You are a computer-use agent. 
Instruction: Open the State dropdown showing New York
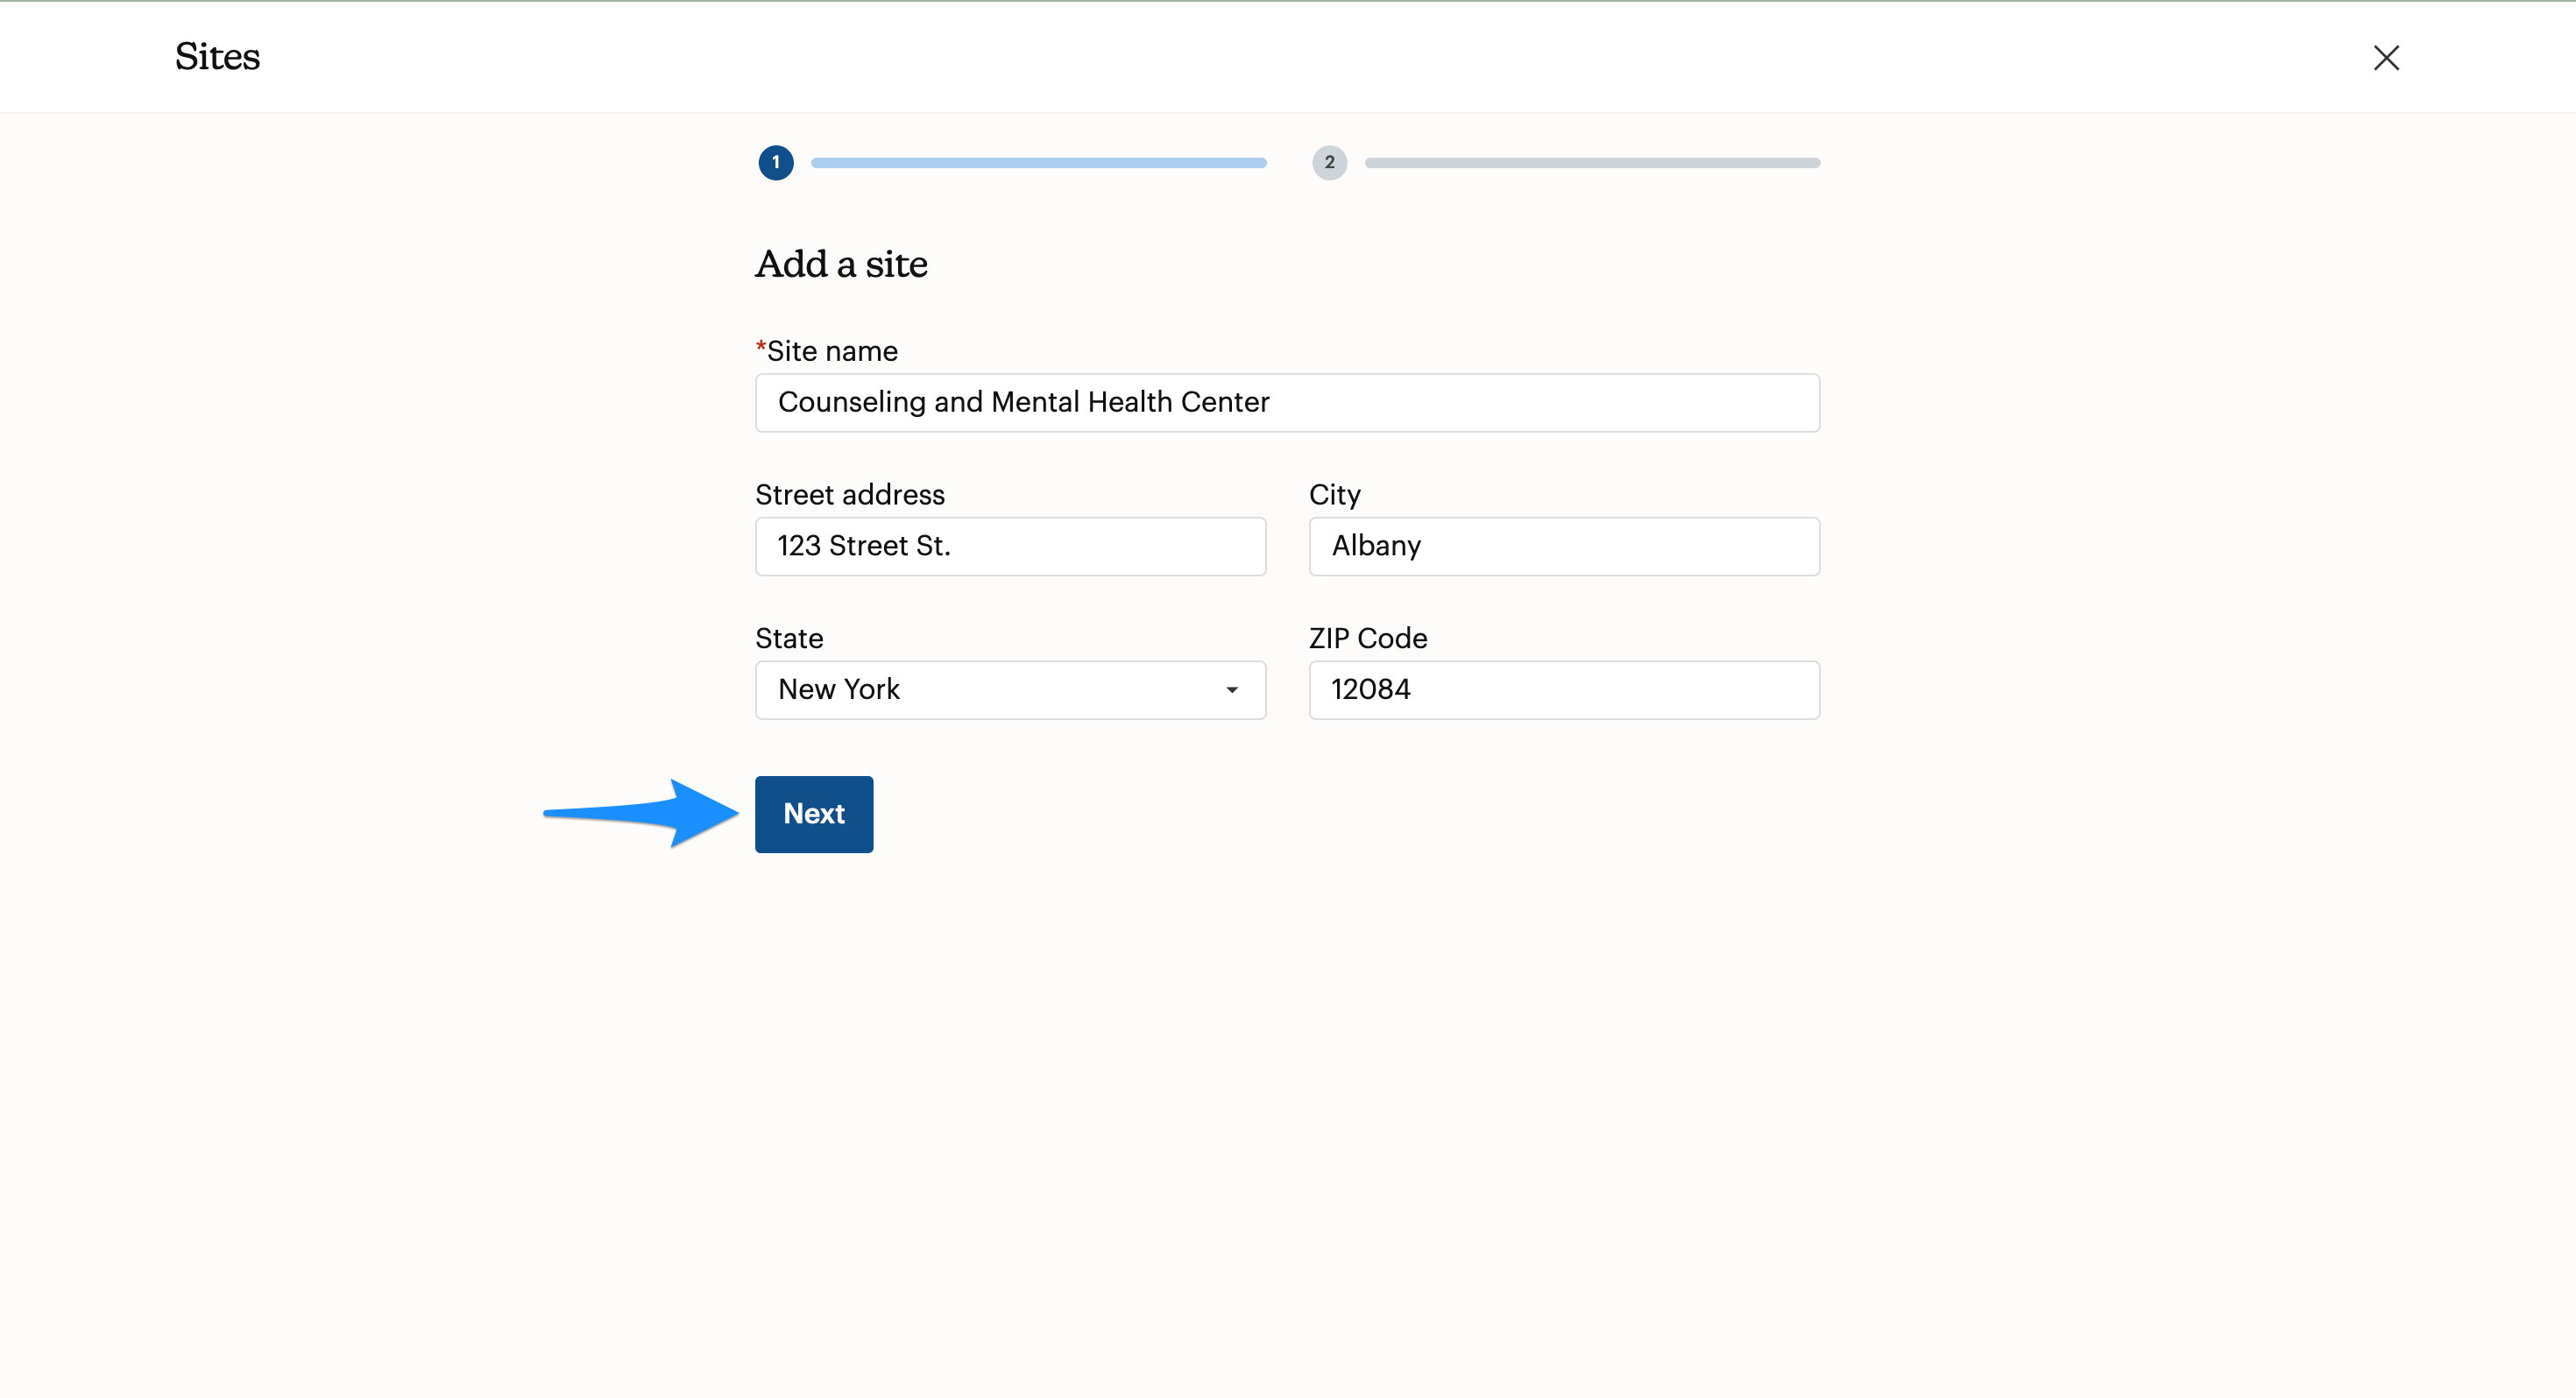1010,690
